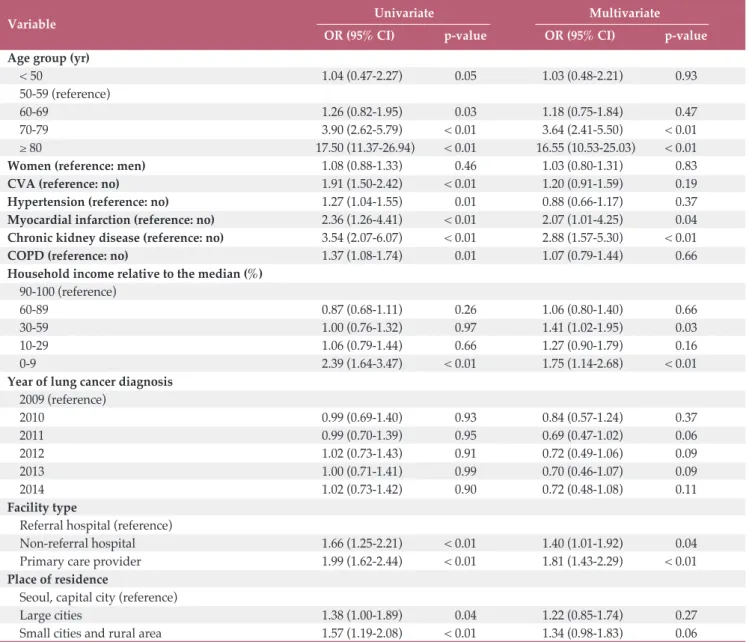Click the '60-89' income row label

tap(34, 310)
